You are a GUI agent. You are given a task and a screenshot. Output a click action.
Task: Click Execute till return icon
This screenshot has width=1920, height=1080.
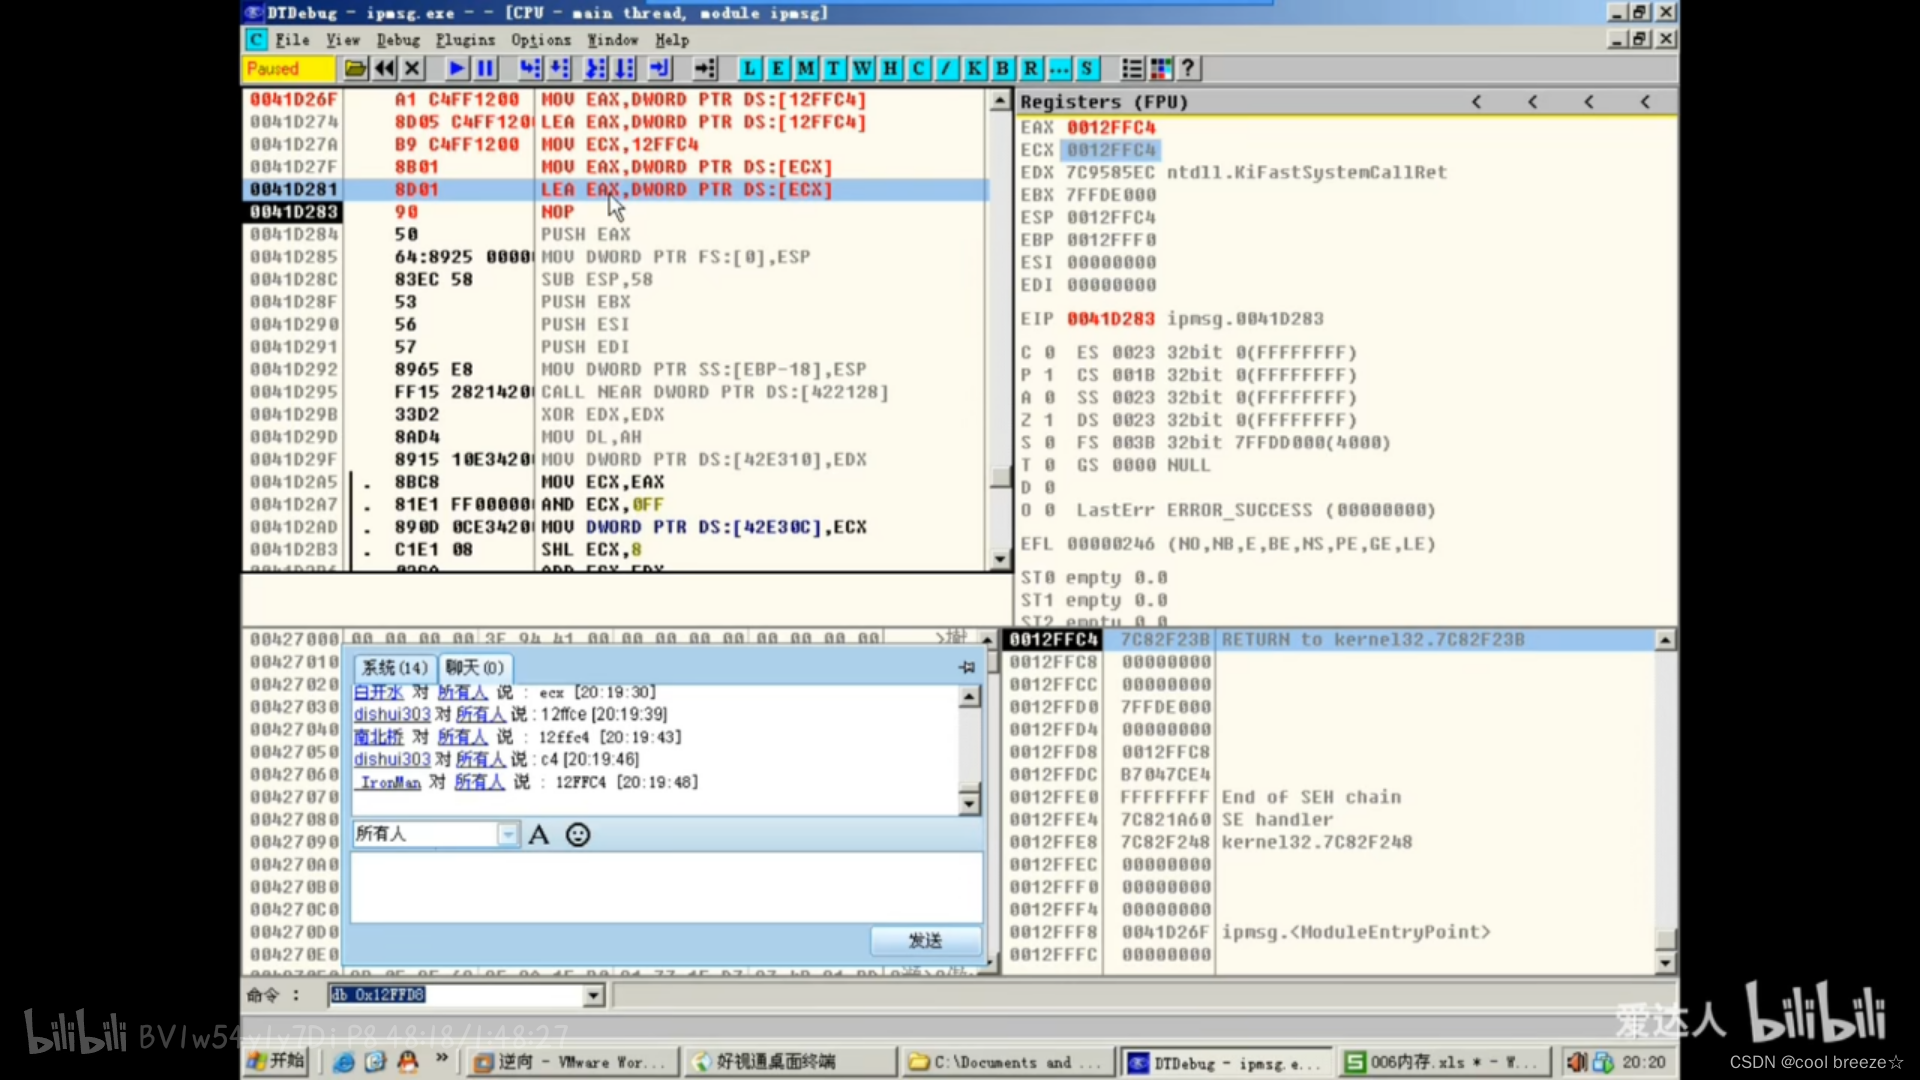coord(661,69)
